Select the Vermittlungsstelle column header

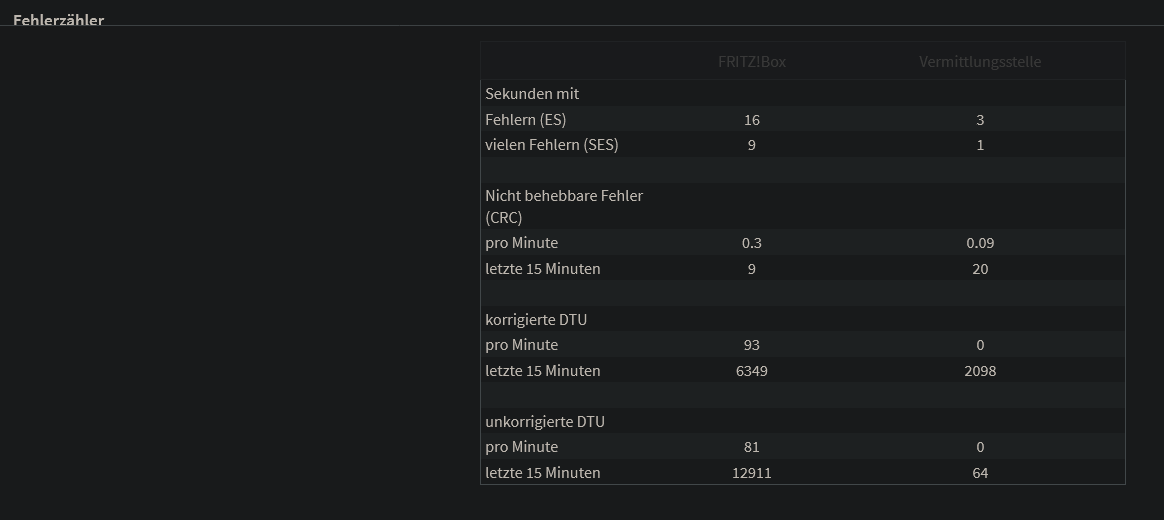click(x=980, y=62)
